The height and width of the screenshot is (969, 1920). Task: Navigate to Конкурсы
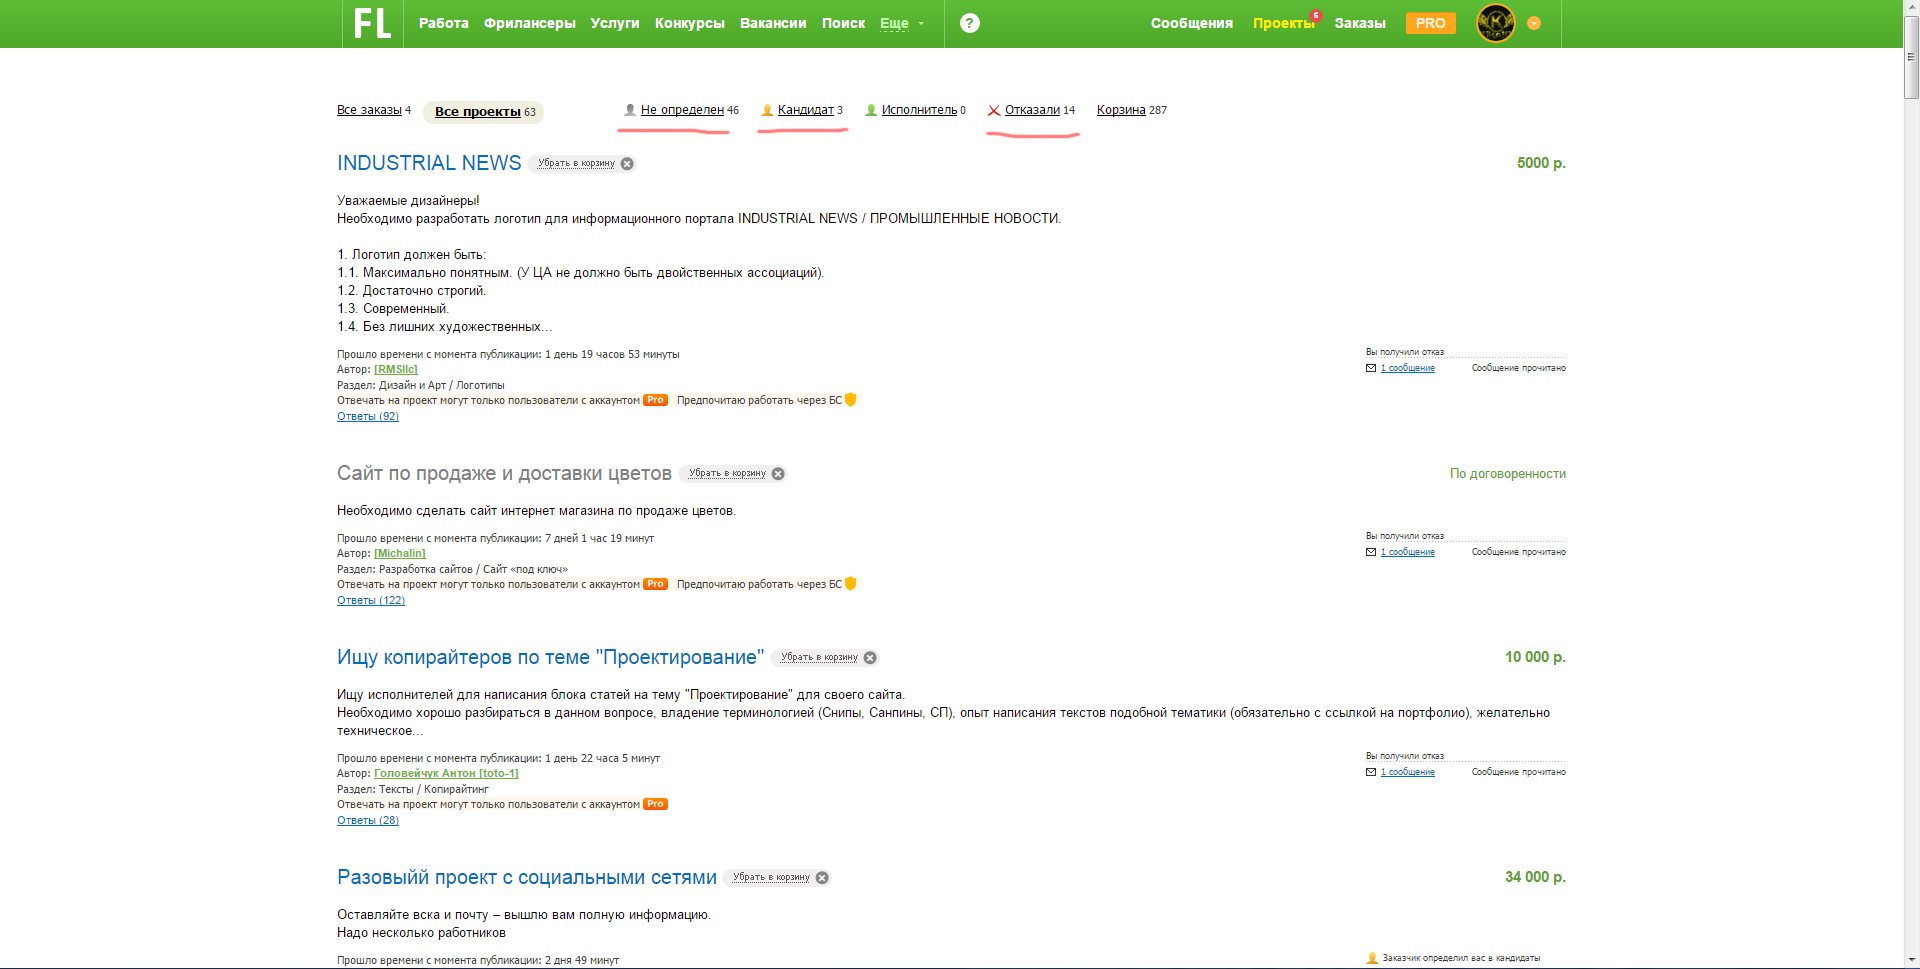pos(690,23)
